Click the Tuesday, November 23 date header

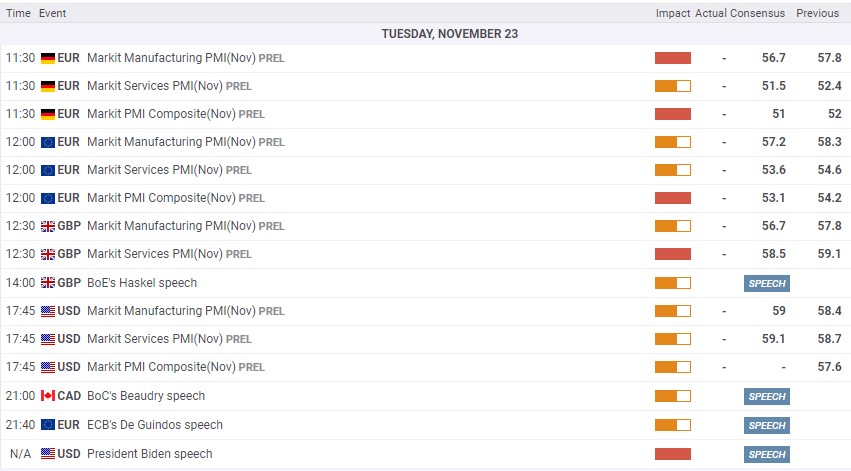[x=449, y=34]
